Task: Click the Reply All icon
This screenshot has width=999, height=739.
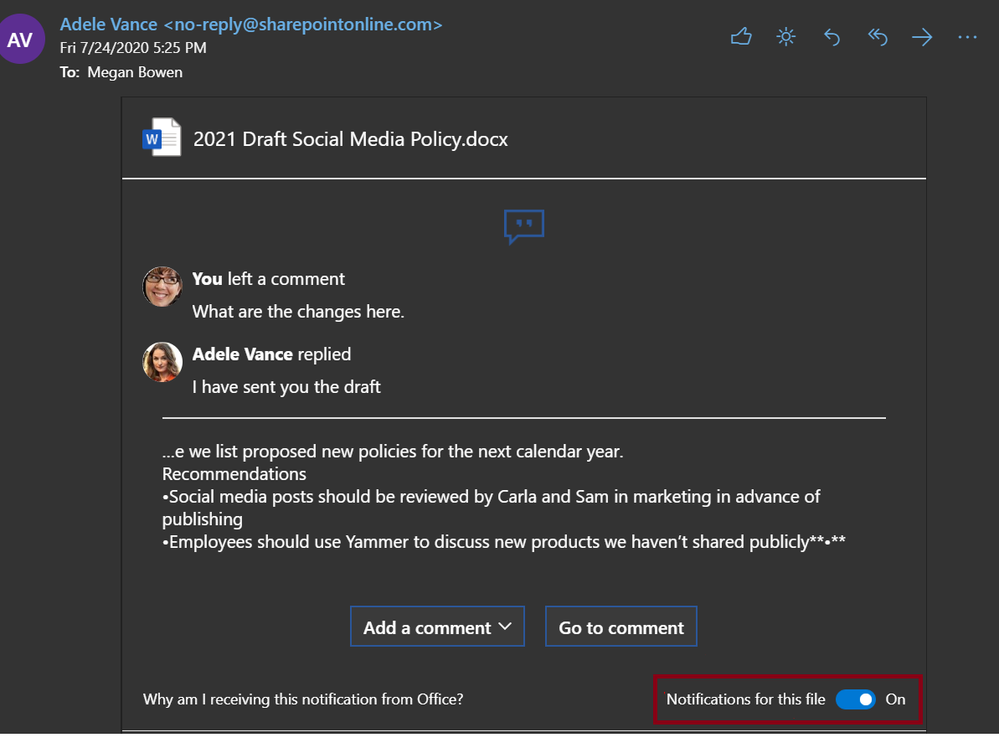Action: pos(877,38)
